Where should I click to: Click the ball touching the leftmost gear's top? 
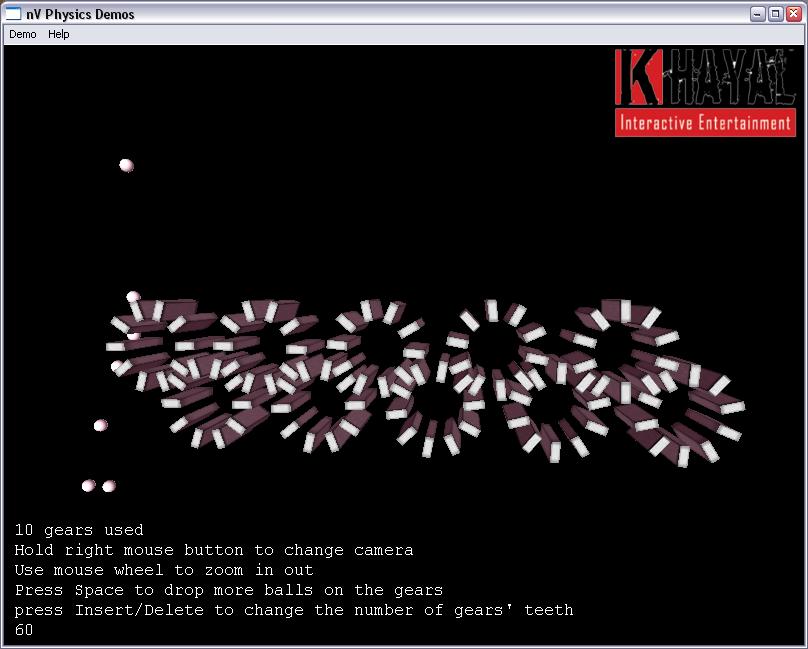coord(132,297)
